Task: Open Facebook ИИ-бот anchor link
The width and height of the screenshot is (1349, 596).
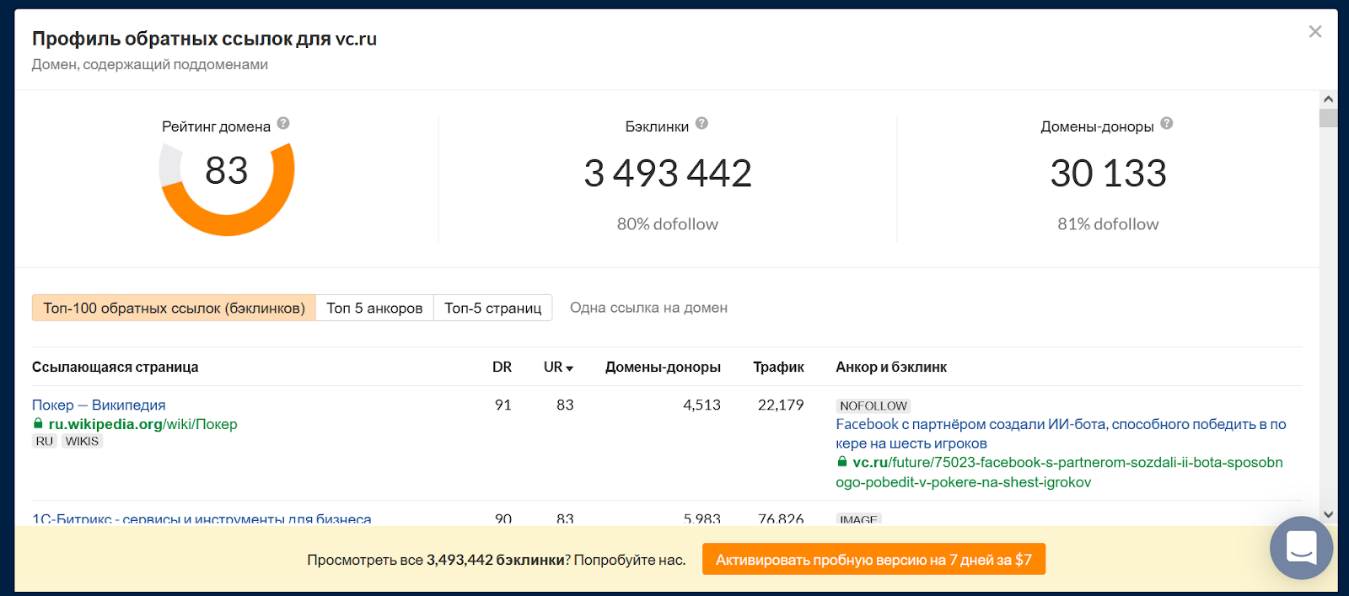Action: (x=1061, y=433)
